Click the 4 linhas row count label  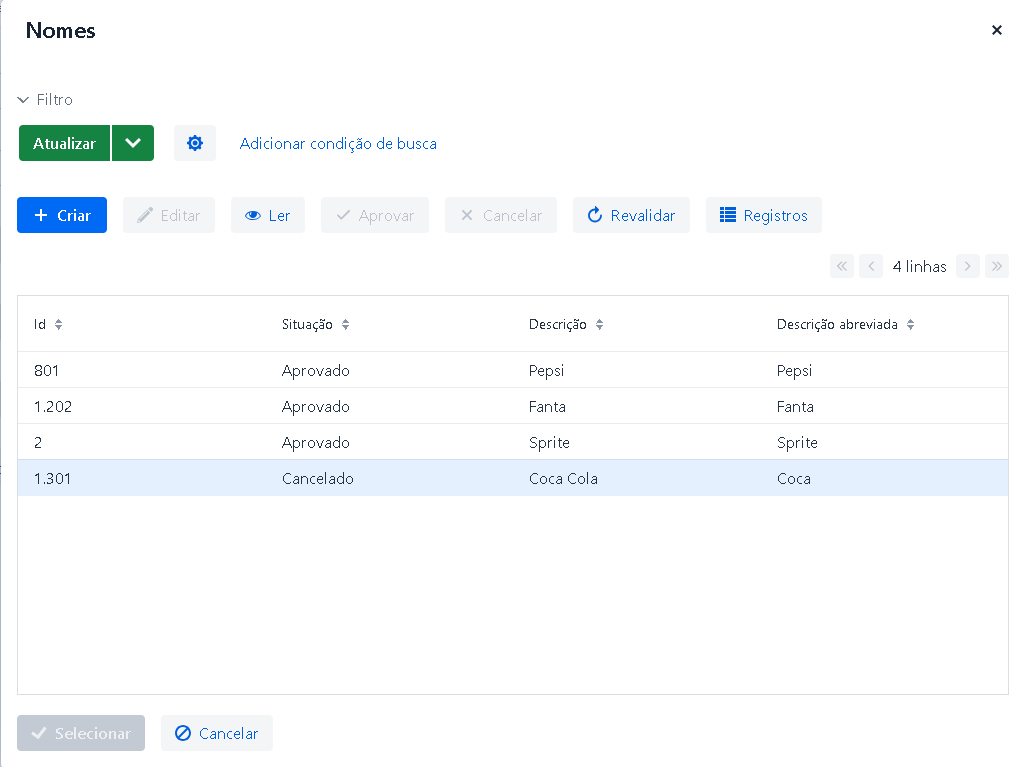[919, 266]
